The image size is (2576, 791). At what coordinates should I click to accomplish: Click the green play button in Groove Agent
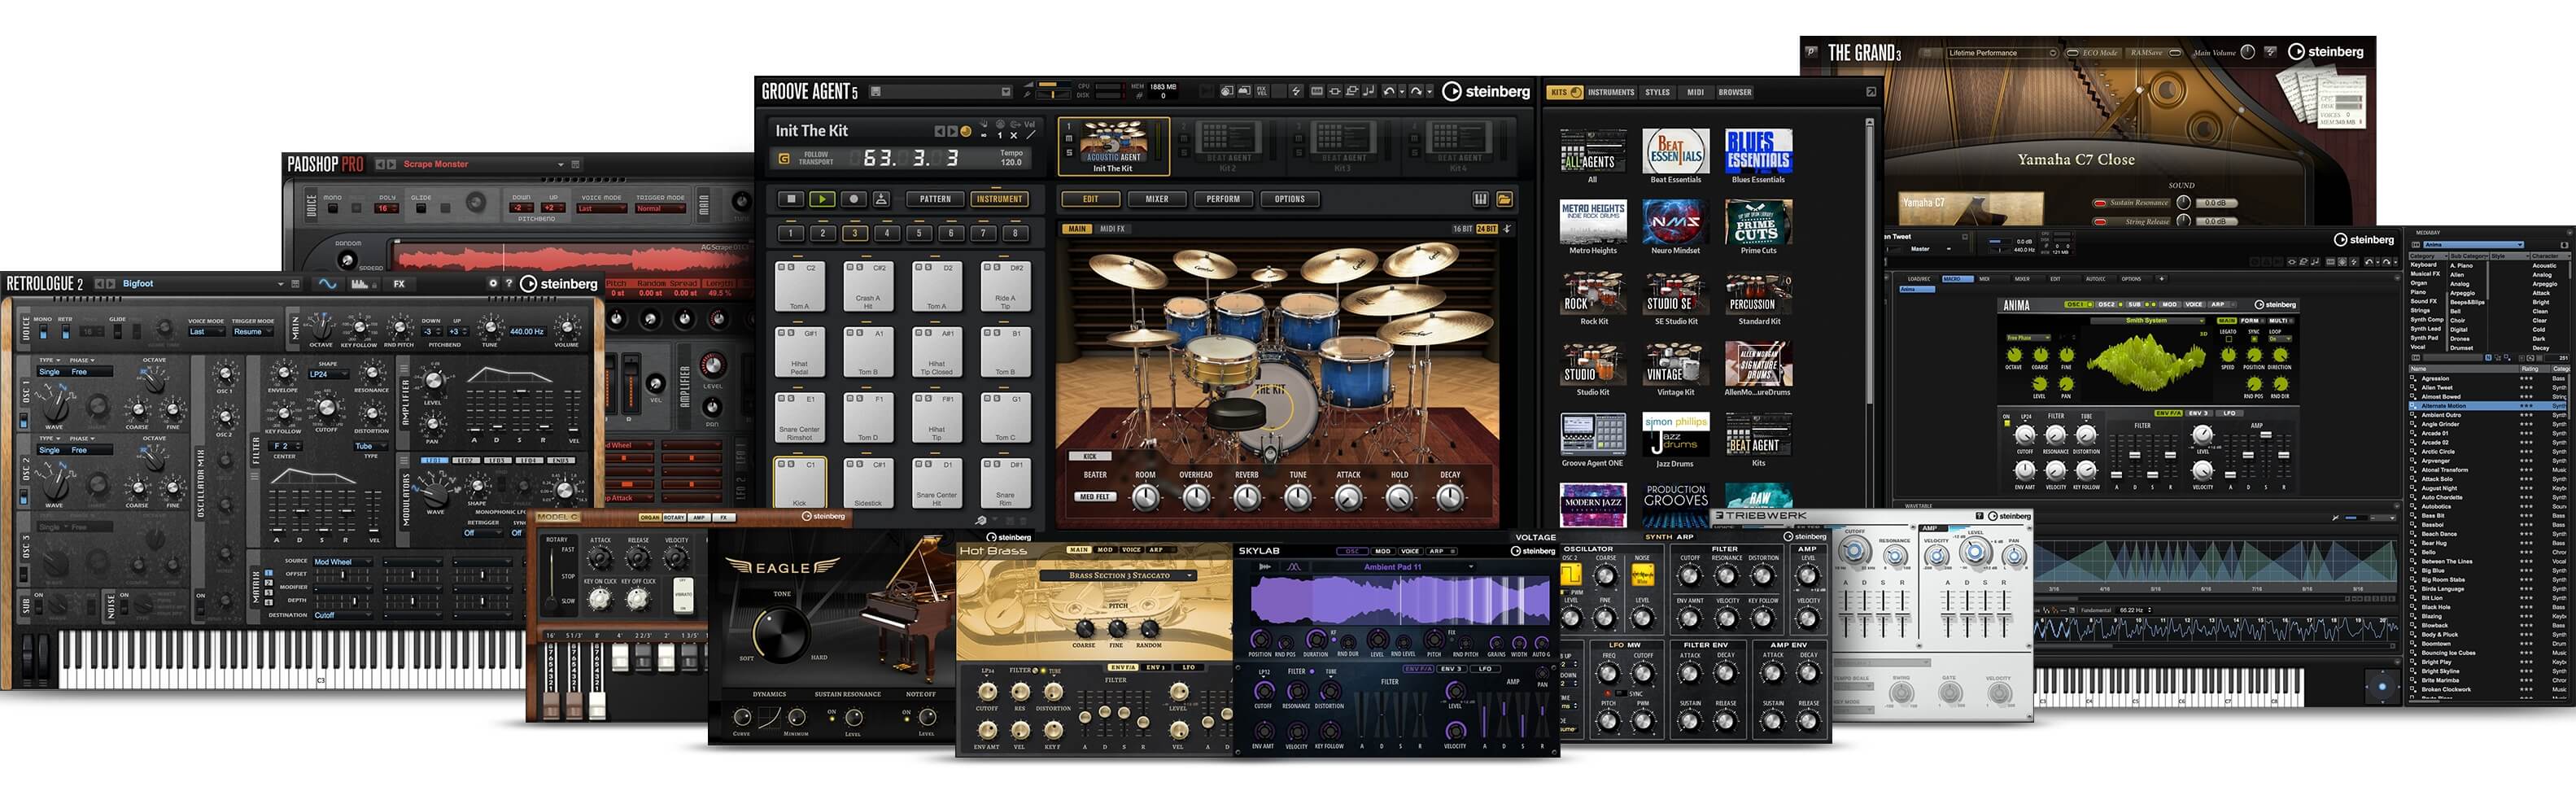[x=822, y=199]
